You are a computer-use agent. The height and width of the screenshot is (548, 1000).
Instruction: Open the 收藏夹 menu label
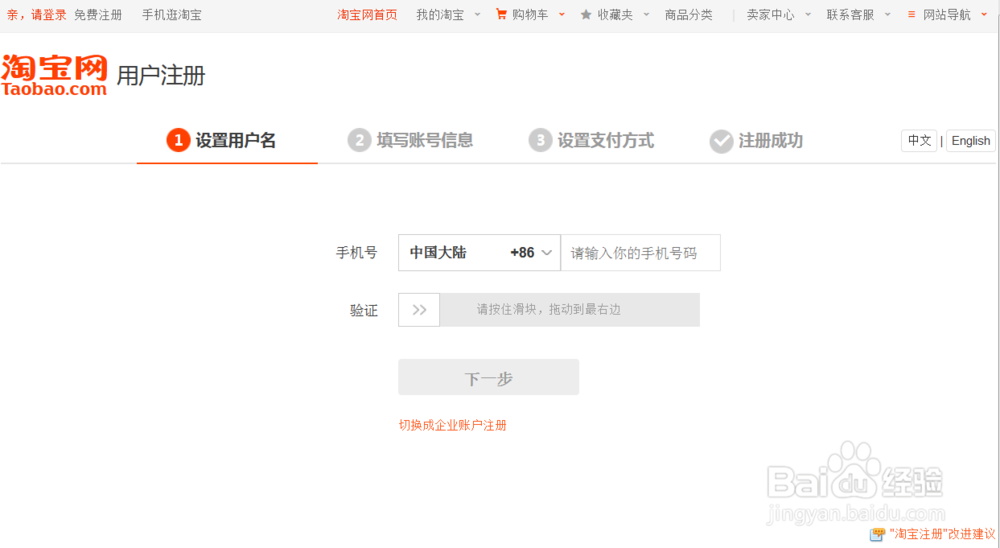[x=615, y=15]
